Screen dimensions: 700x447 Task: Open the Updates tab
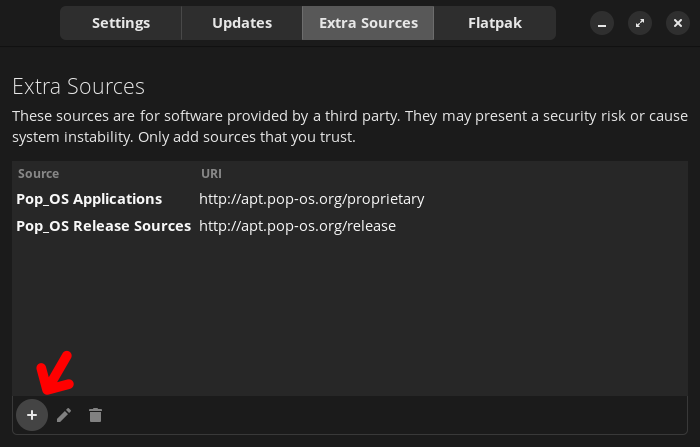click(241, 22)
